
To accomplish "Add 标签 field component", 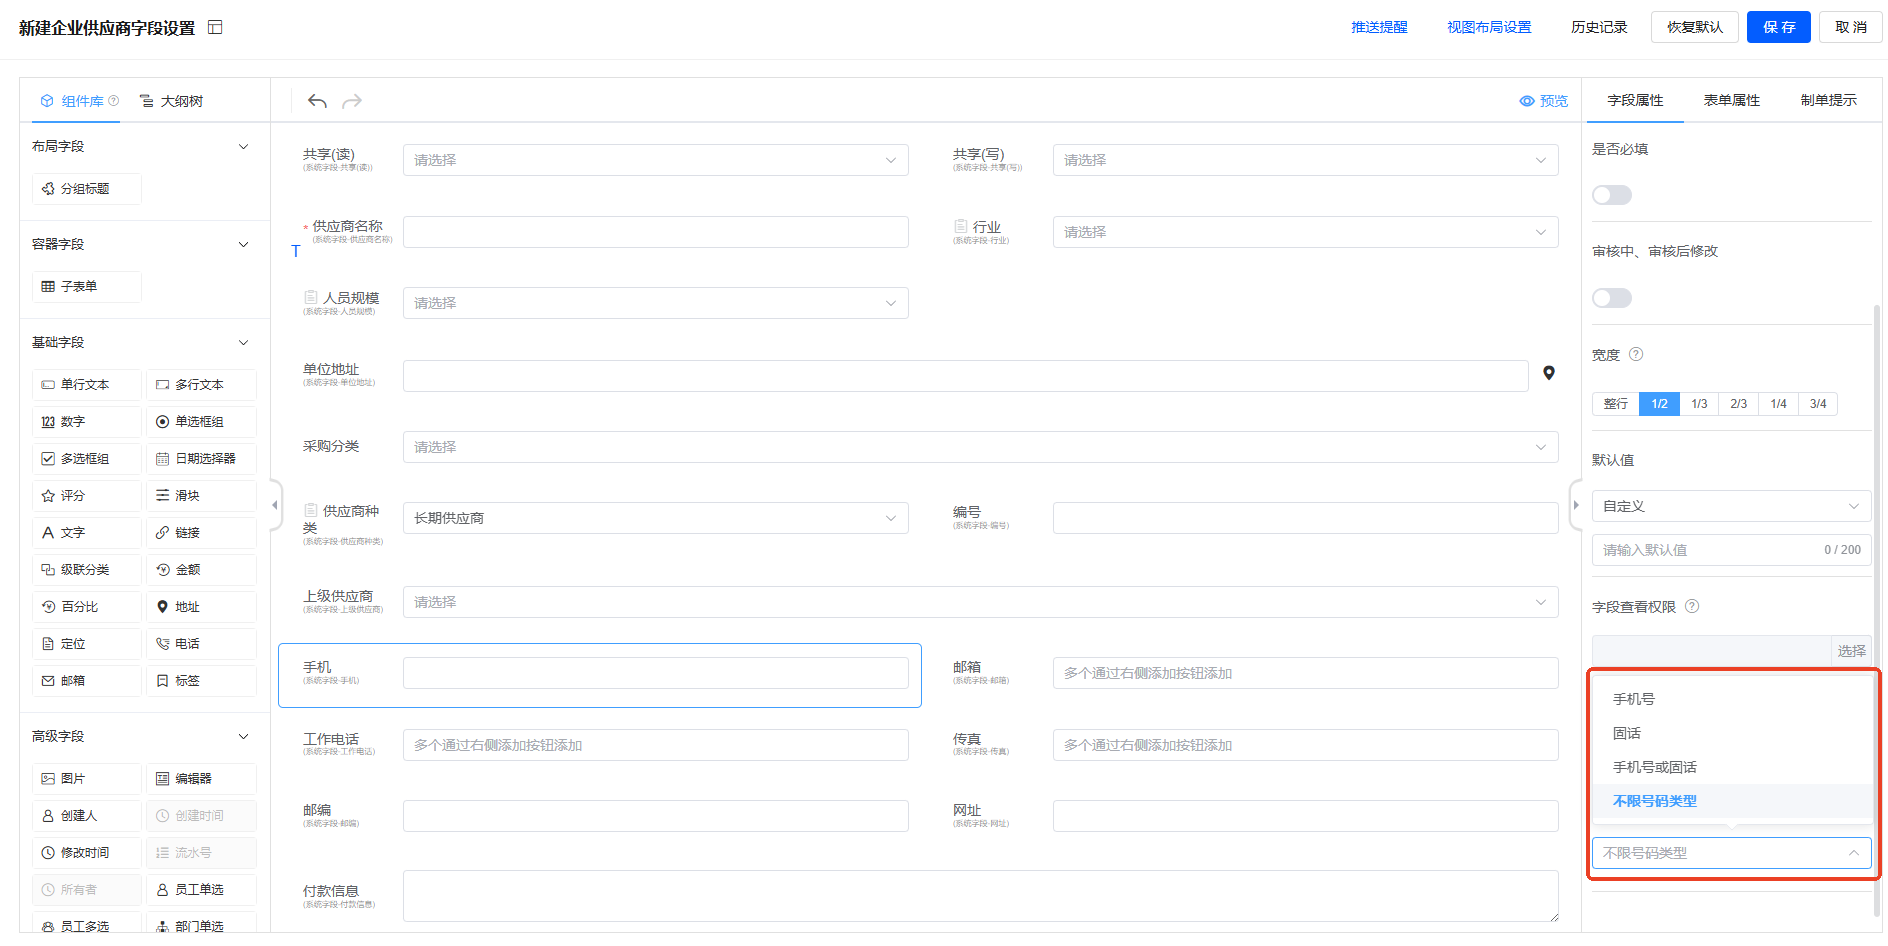I will point(201,681).
